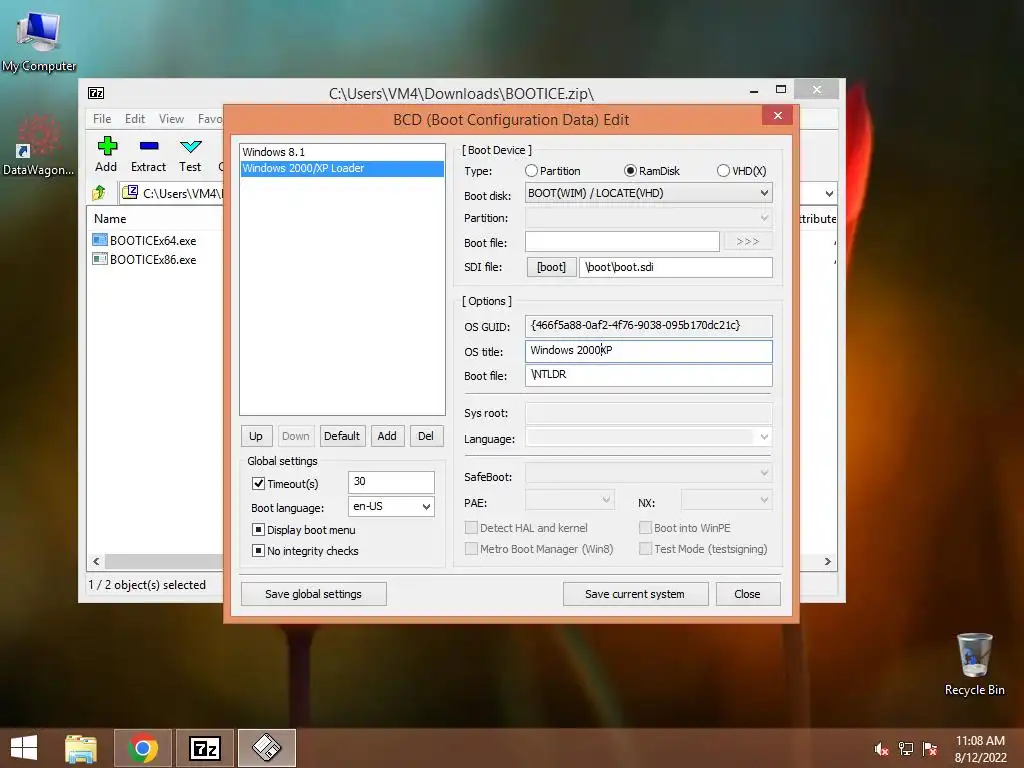Open the Boot disk dropdown
The width and height of the screenshot is (1024, 768).
pyautogui.click(x=648, y=193)
